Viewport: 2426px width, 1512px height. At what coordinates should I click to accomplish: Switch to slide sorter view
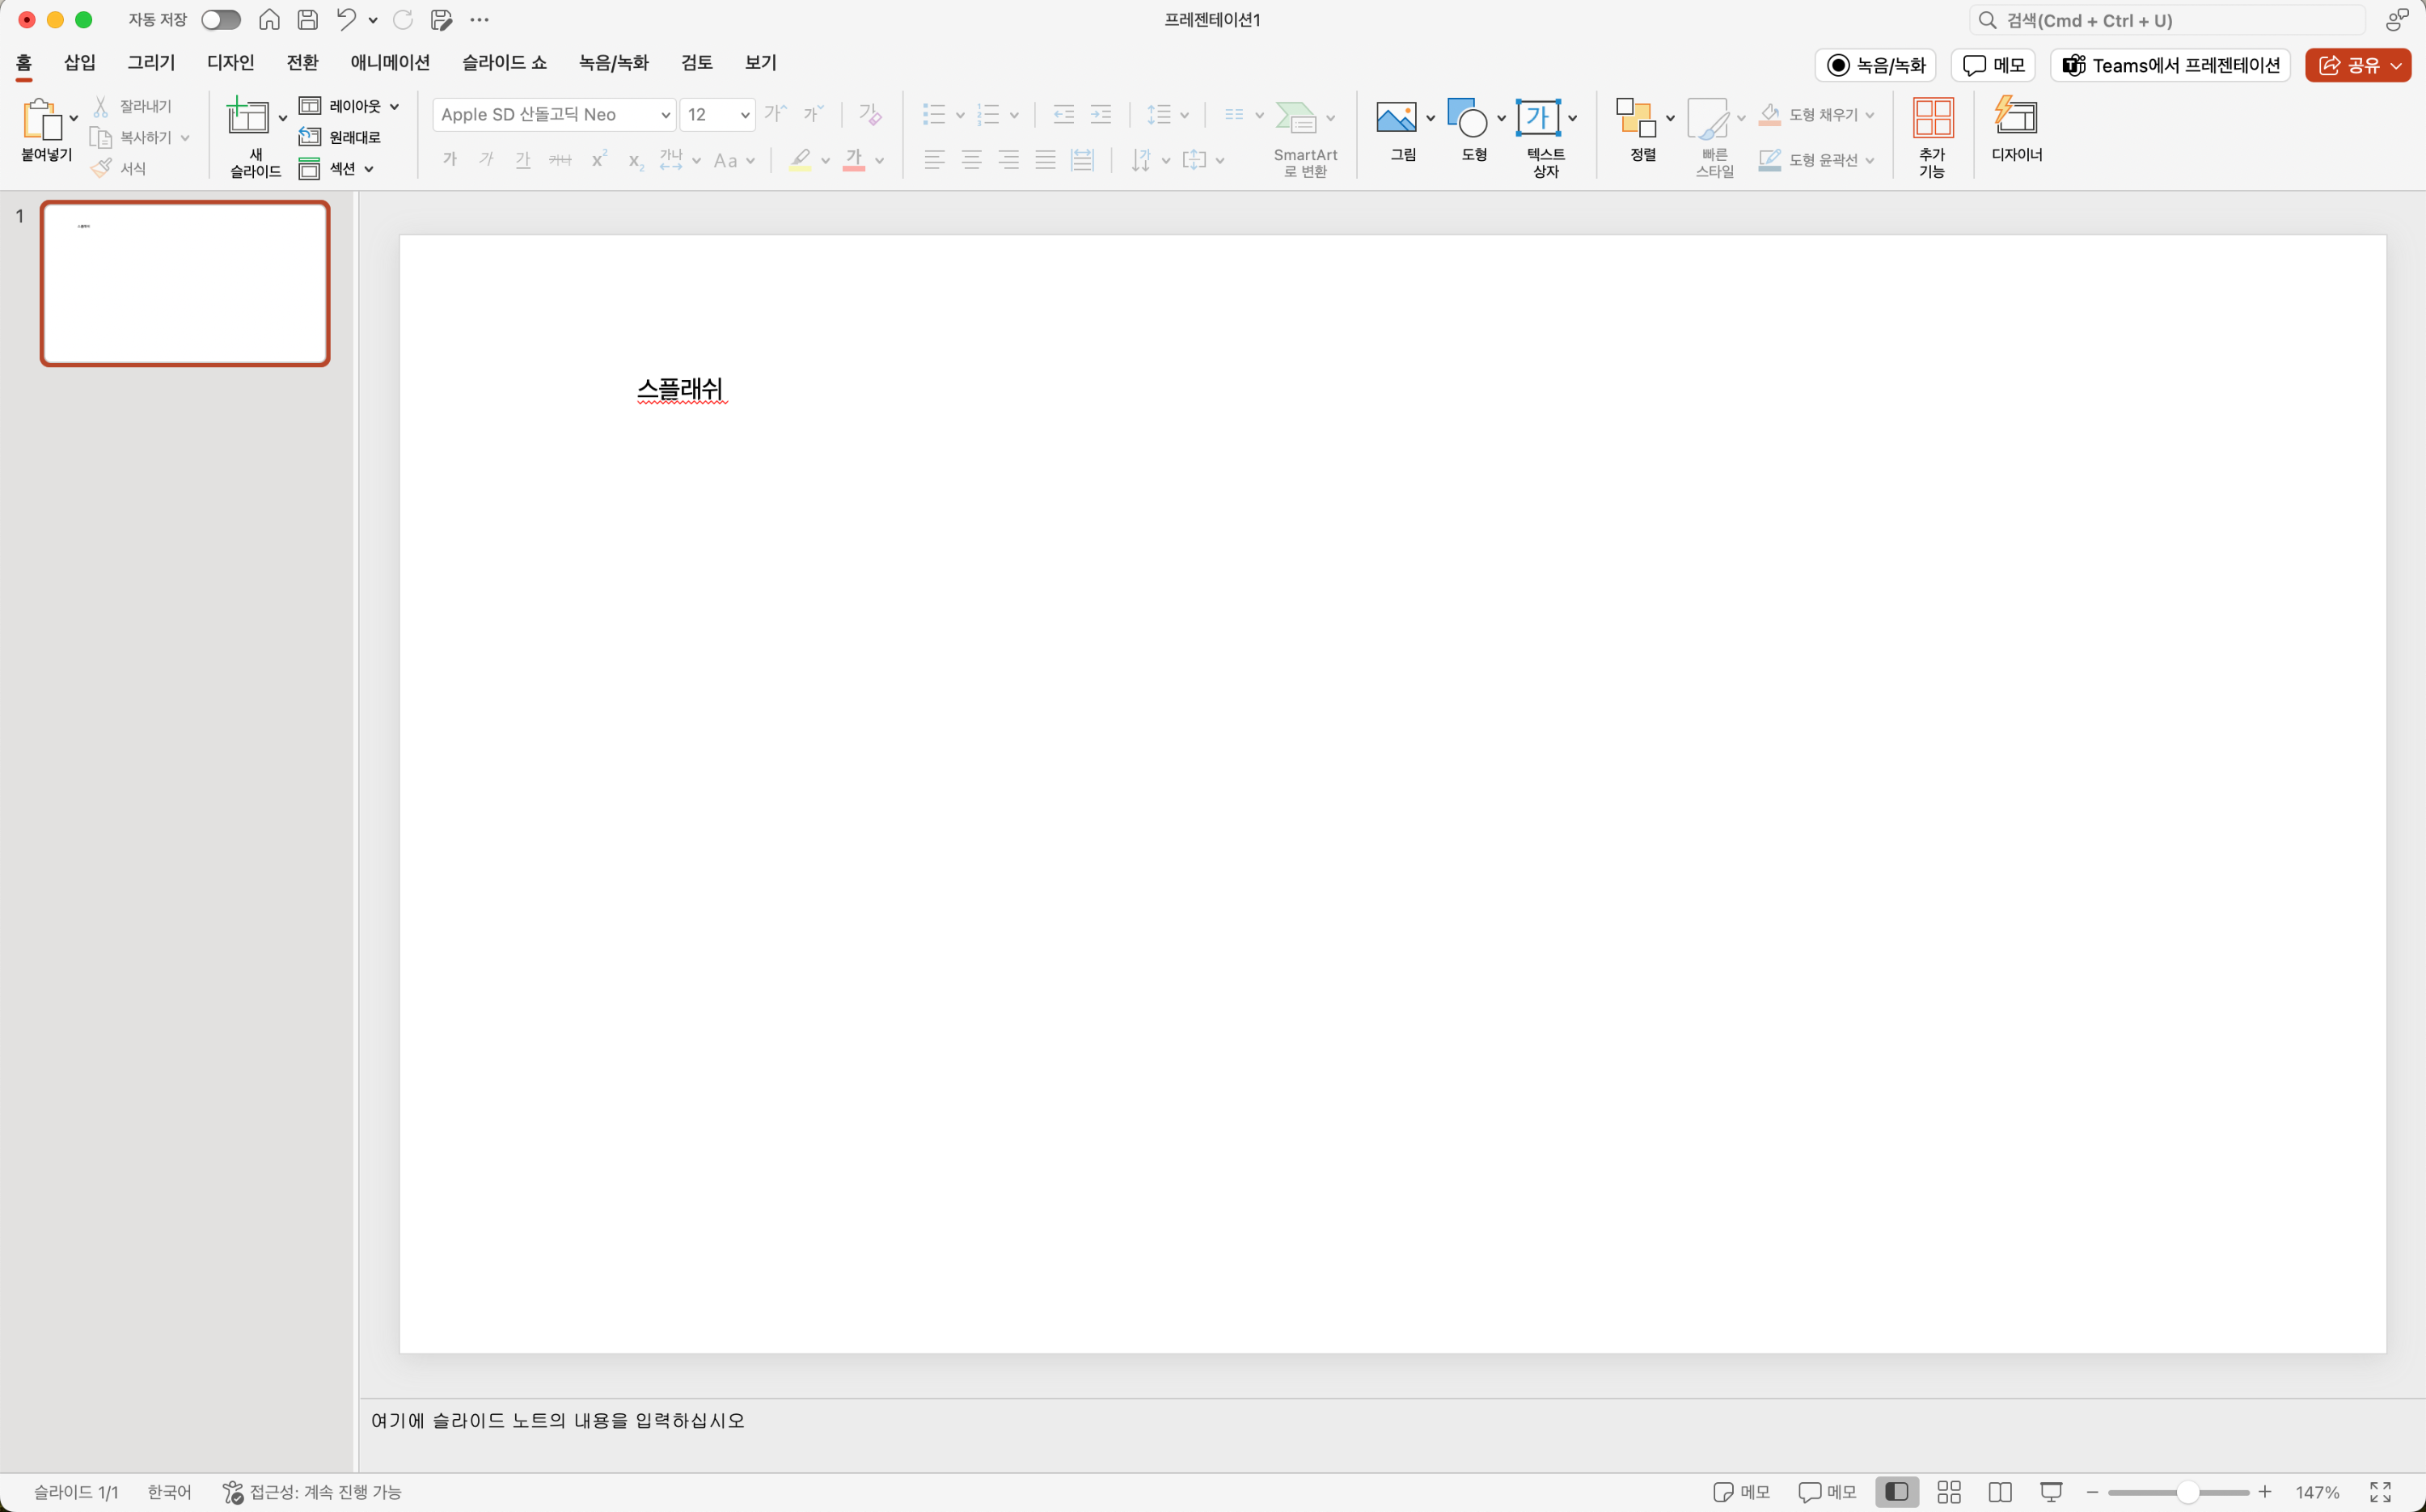click(x=1948, y=1492)
